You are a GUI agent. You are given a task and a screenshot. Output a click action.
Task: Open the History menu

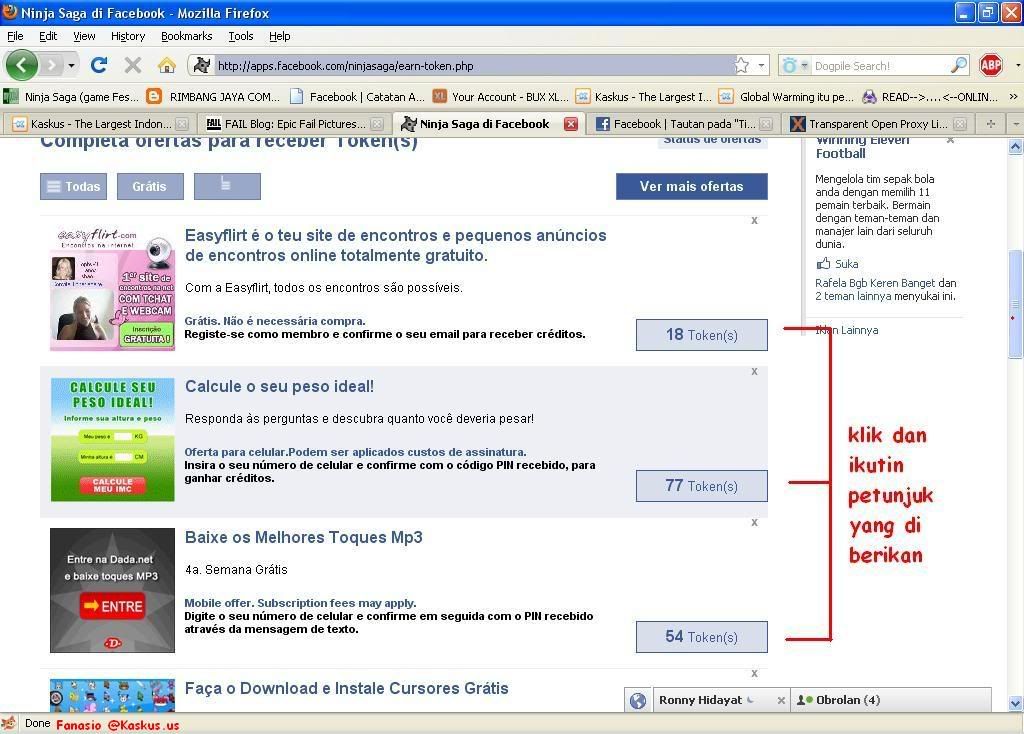[x=127, y=36]
